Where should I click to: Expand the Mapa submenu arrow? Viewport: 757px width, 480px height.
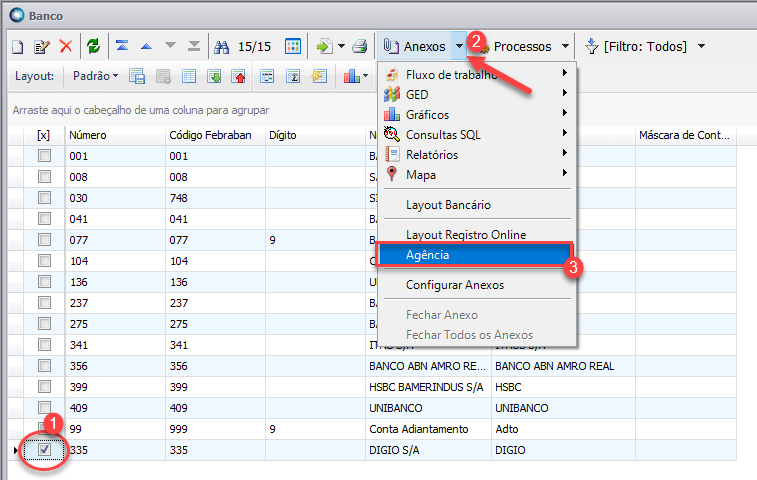pos(564,172)
